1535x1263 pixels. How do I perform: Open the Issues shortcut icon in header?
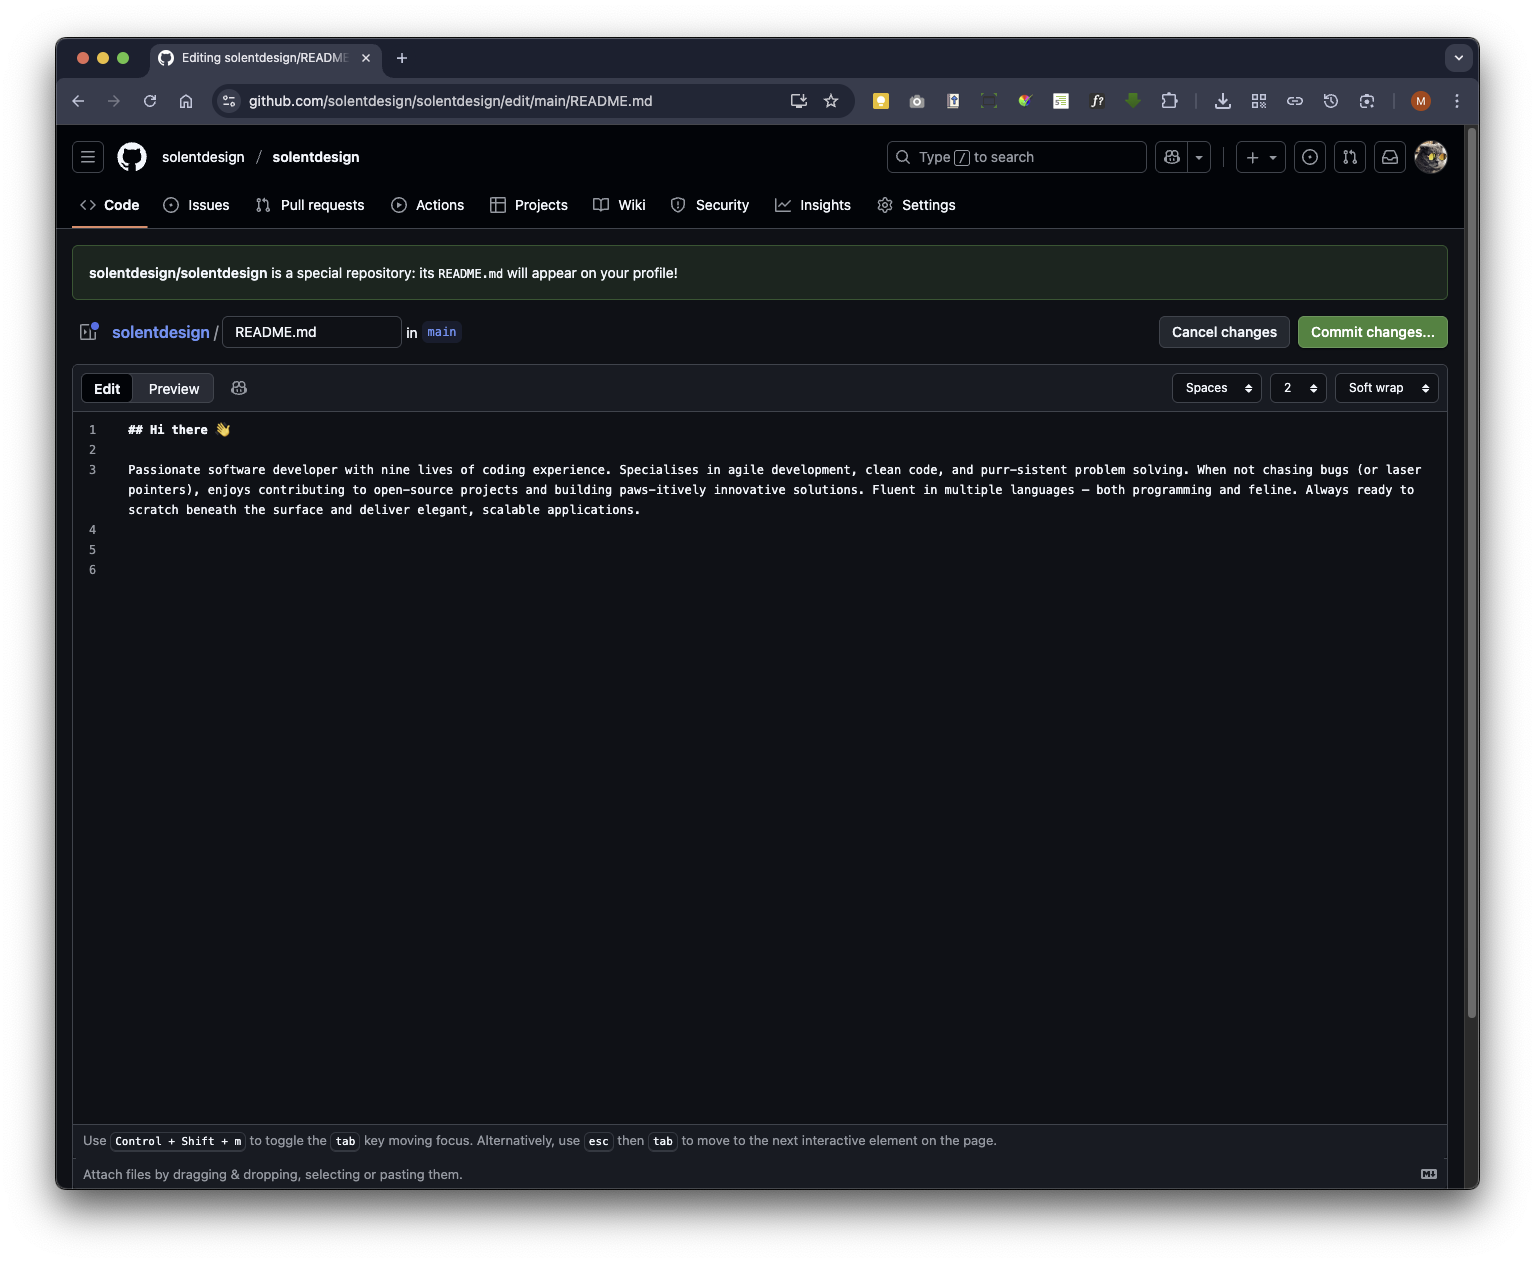[x=1310, y=157]
